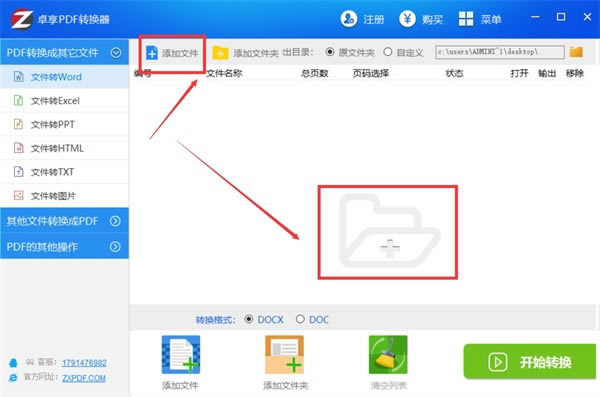The width and height of the screenshot is (600, 397).
Task: Select 文件转HTML in sidebar
Action: [64, 148]
